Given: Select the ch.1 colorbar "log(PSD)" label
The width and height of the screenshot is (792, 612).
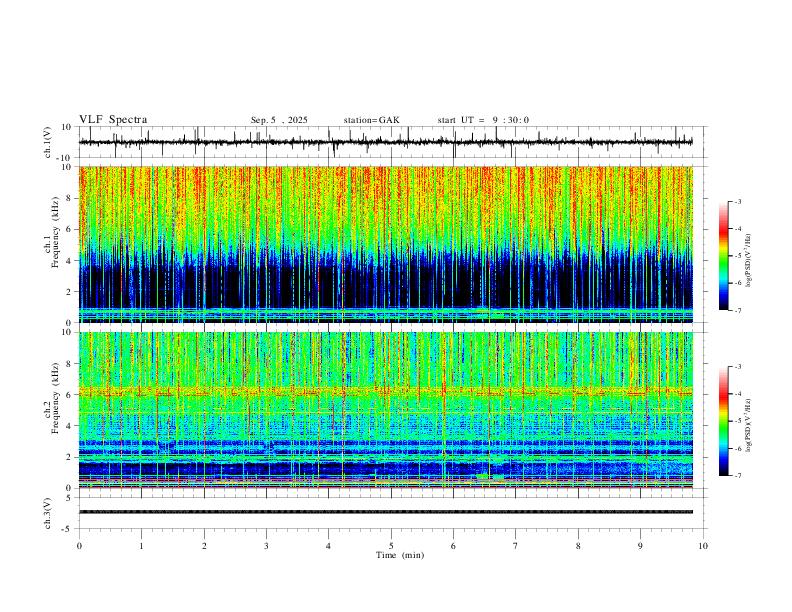Looking at the screenshot, I should [x=749, y=261].
